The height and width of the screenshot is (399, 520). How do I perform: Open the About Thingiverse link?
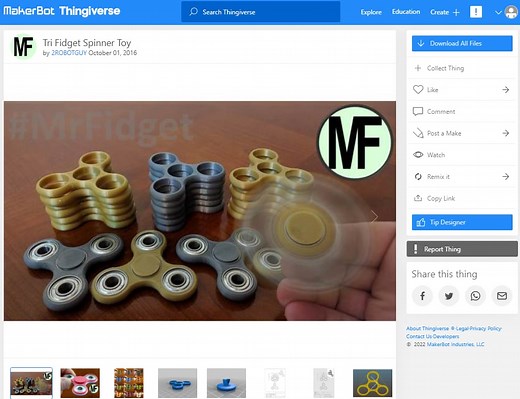[428, 328]
